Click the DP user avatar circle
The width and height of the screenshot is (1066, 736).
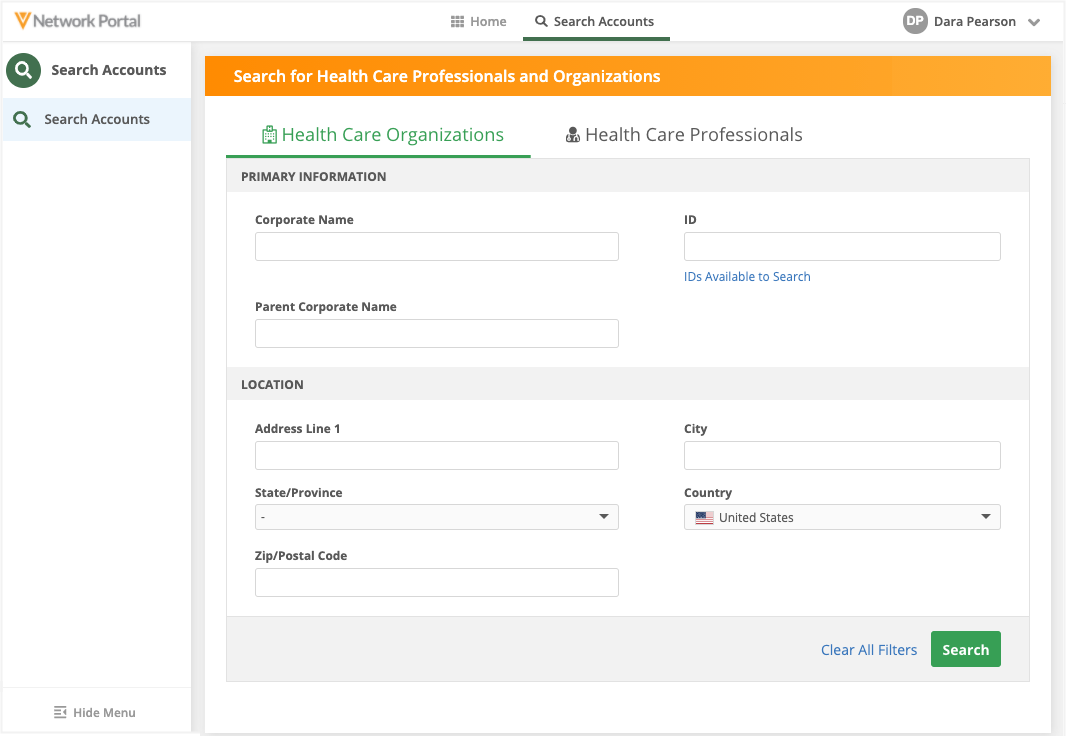(915, 21)
